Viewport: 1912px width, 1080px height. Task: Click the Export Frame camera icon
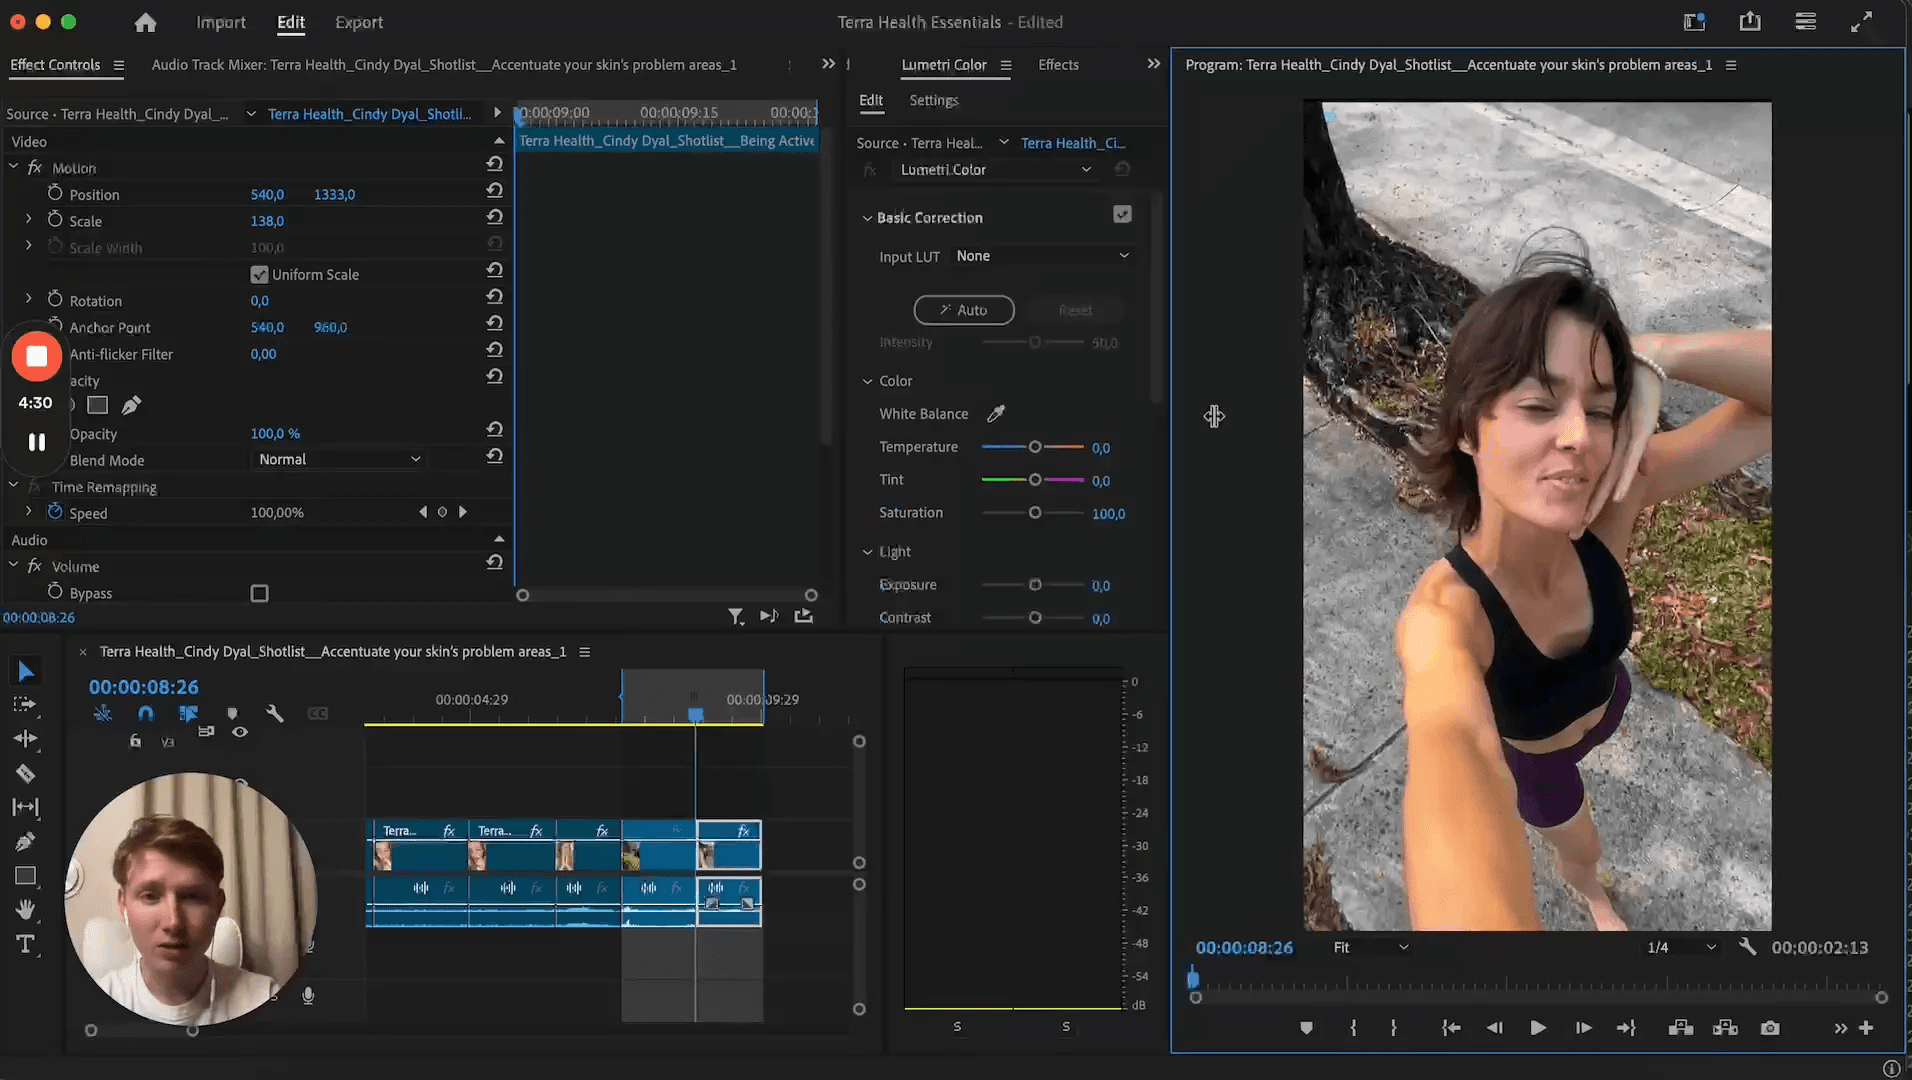pyautogui.click(x=1770, y=1028)
